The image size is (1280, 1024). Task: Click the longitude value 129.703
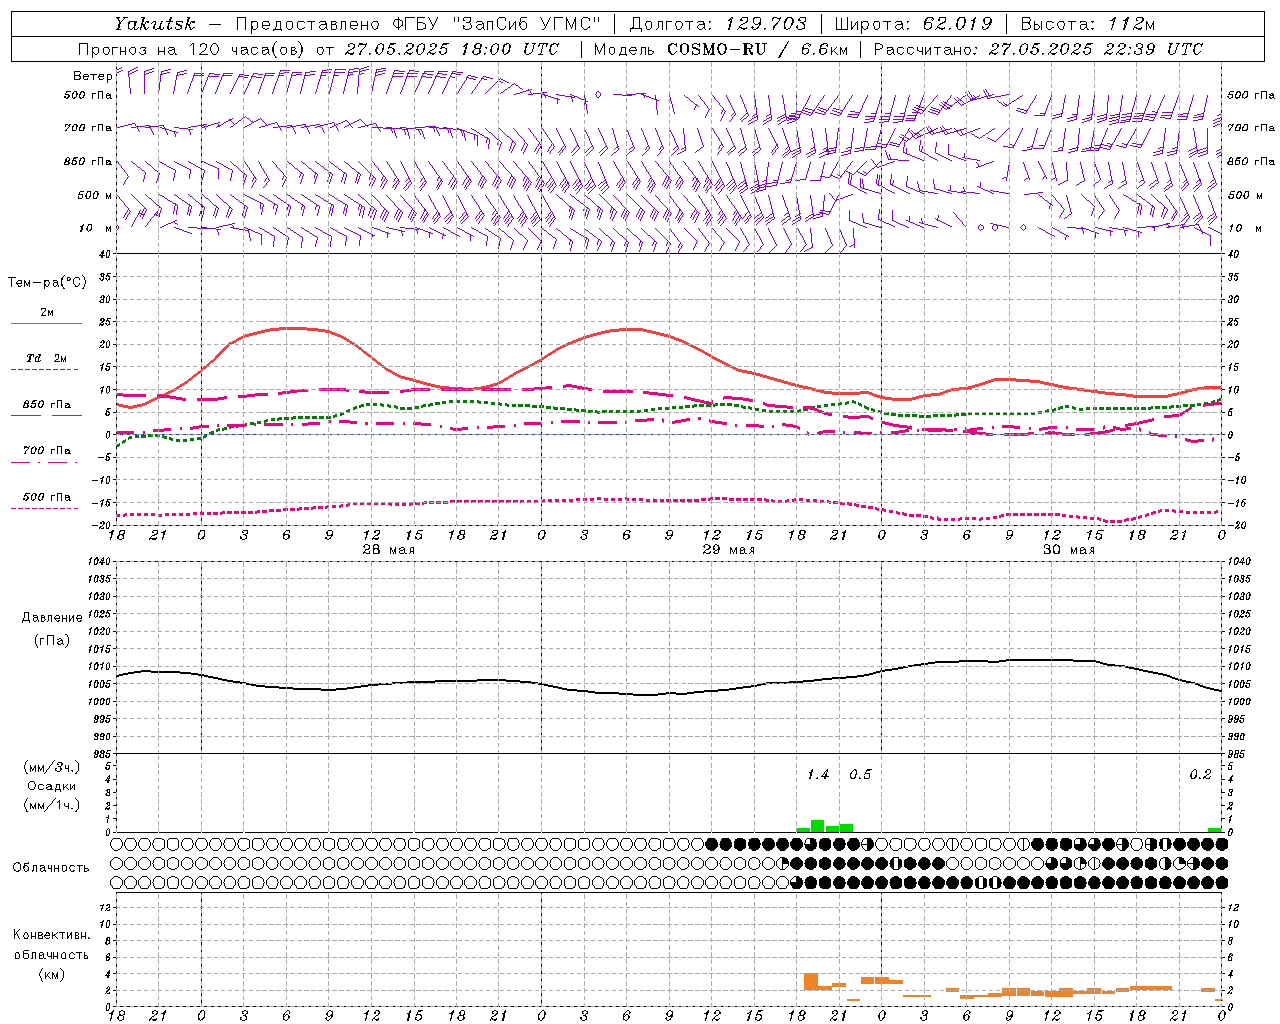(767, 24)
